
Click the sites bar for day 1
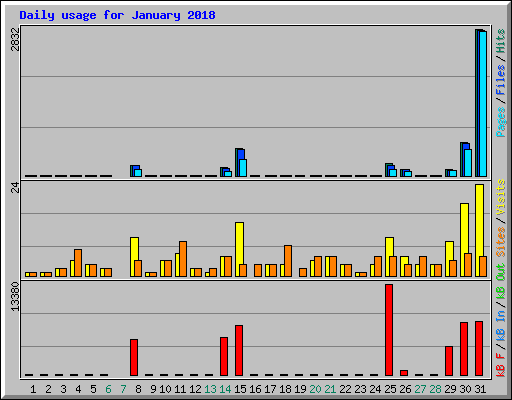click(x=33, y=274)
